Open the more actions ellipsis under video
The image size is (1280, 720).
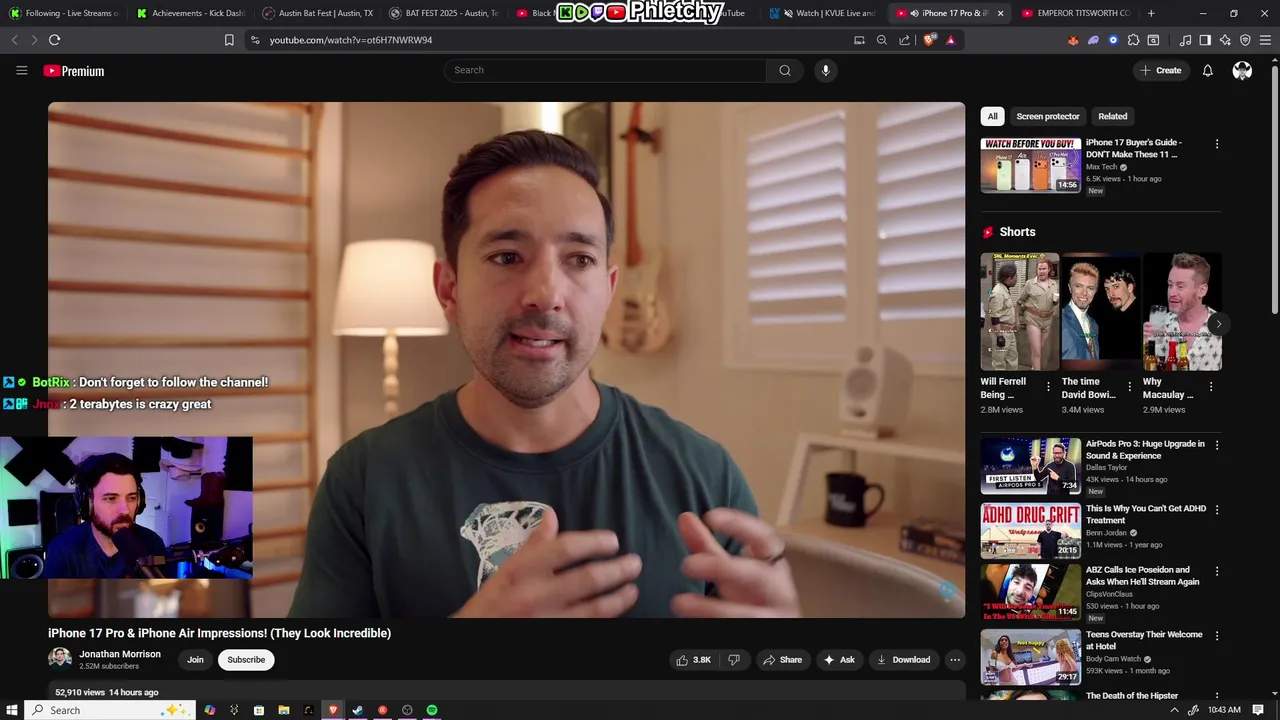(x=955, y=660)
